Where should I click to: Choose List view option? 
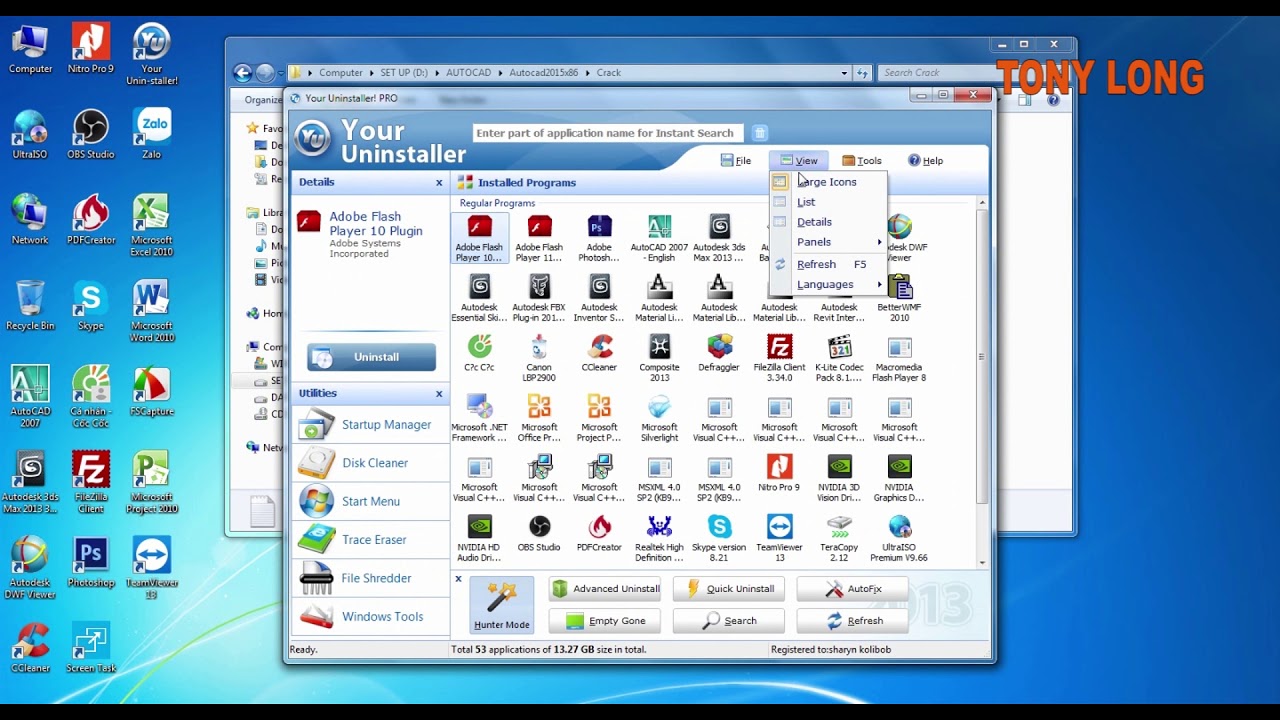828,202
